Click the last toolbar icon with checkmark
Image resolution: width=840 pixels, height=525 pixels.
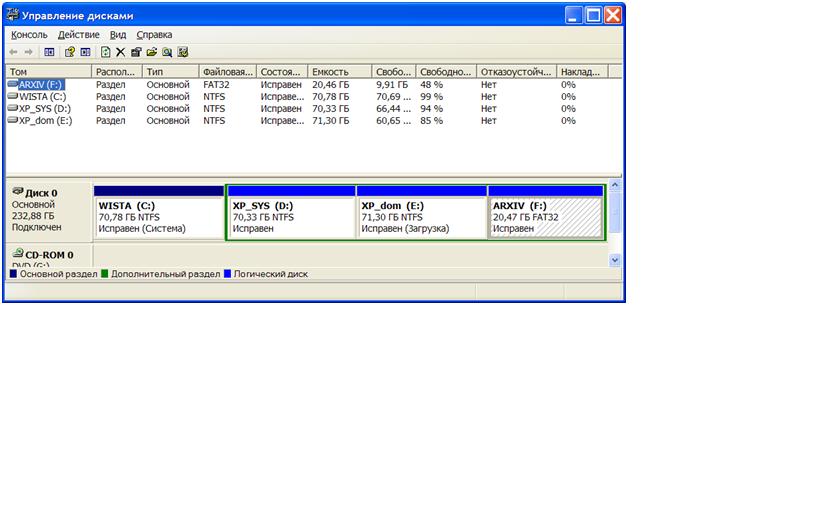(x=183, y=52)
